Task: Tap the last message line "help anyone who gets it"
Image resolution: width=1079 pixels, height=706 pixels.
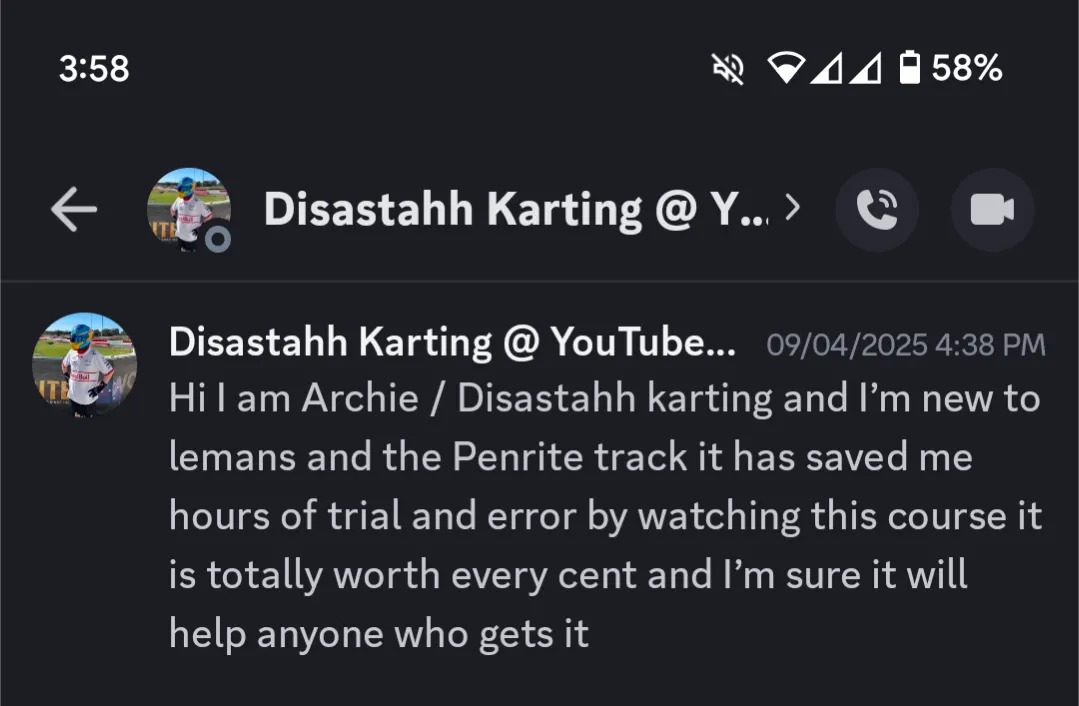Action: 379,634
